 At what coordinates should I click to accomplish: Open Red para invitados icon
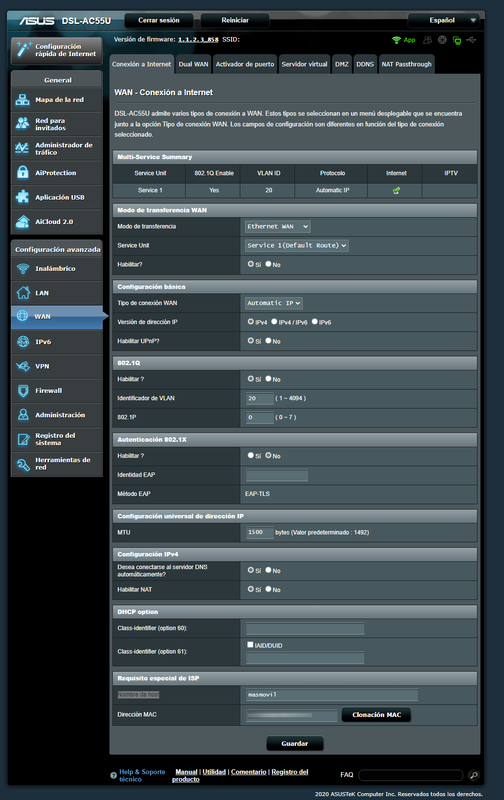[22, 123]
